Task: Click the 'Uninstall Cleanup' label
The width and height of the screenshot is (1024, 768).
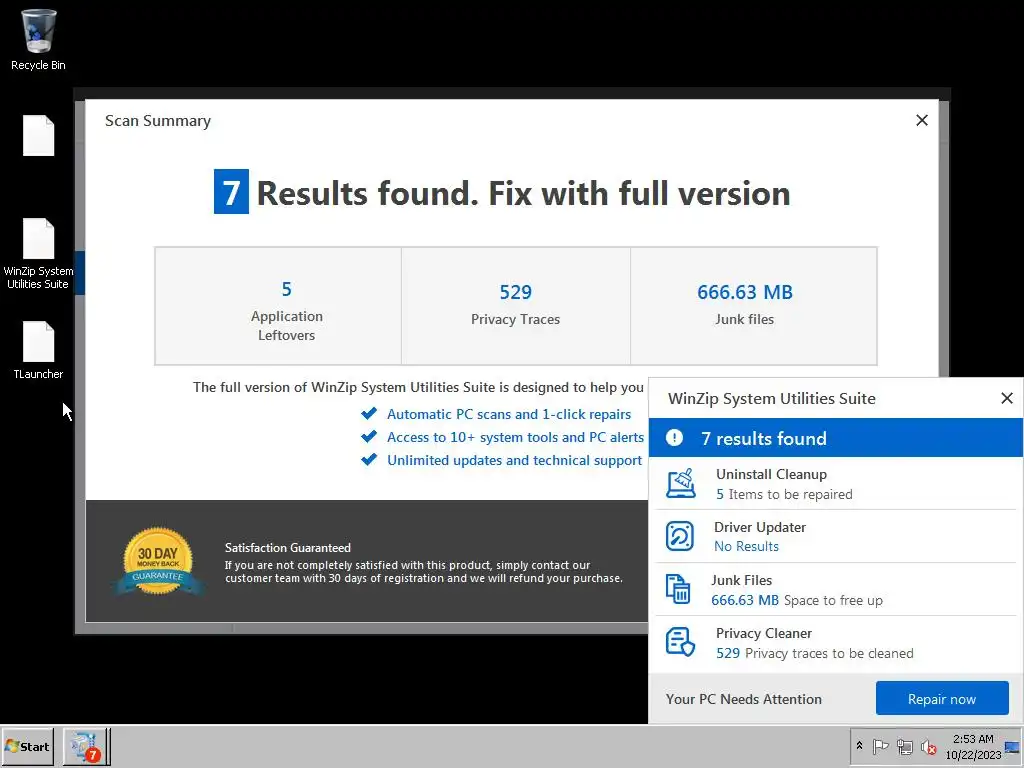Action: pyautogui.click(x=771, y=474)
